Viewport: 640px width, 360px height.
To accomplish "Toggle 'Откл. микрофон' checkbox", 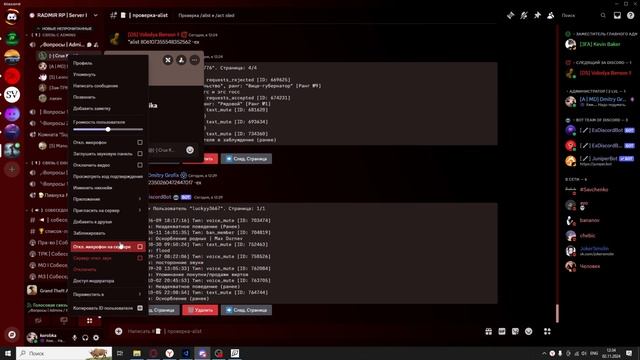I will pos(140,142).
